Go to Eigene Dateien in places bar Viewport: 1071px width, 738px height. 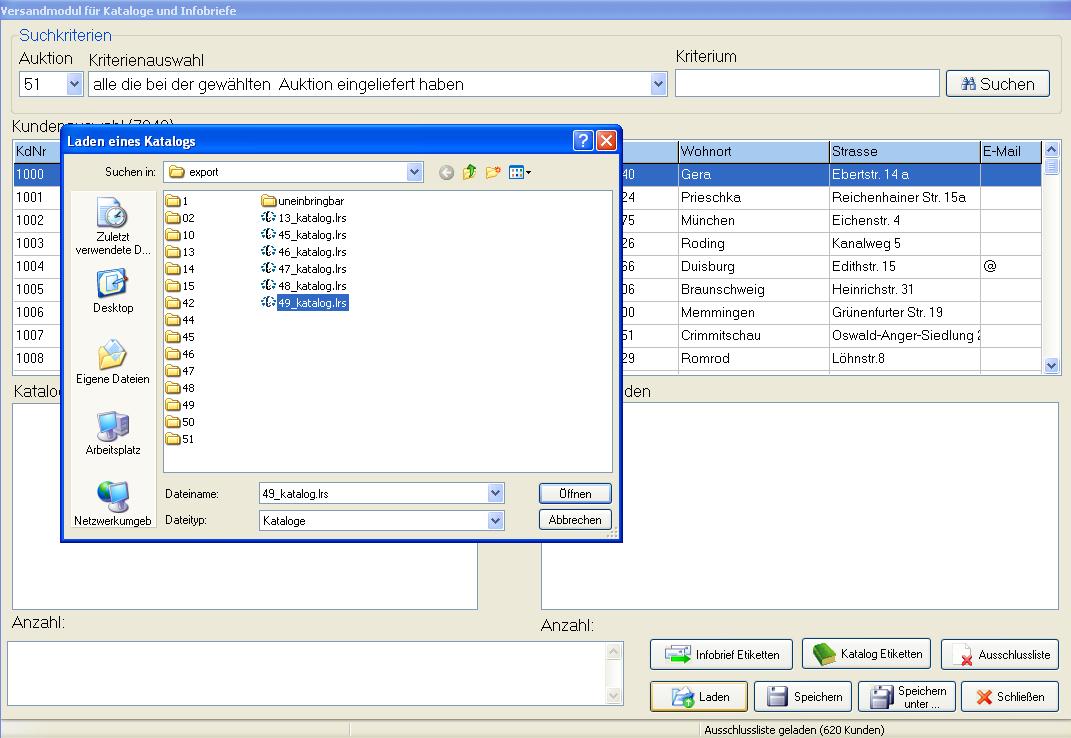[x=112, y=361]
